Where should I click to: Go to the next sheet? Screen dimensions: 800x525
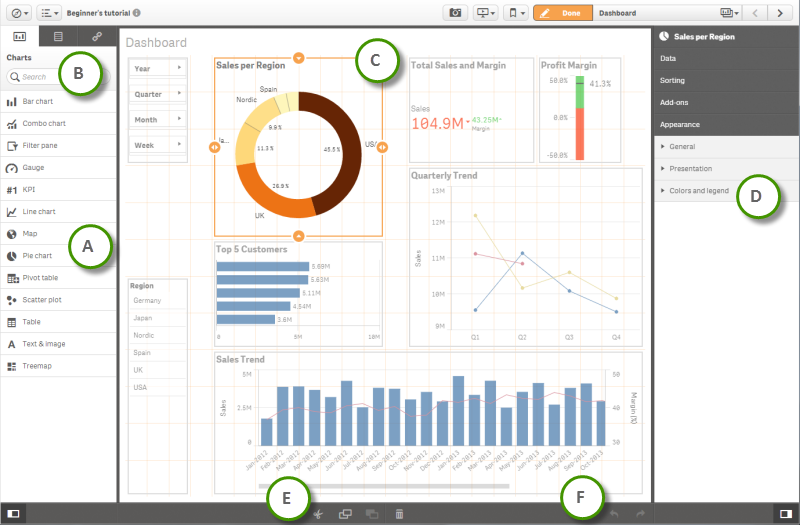click(x=780, y=13)
